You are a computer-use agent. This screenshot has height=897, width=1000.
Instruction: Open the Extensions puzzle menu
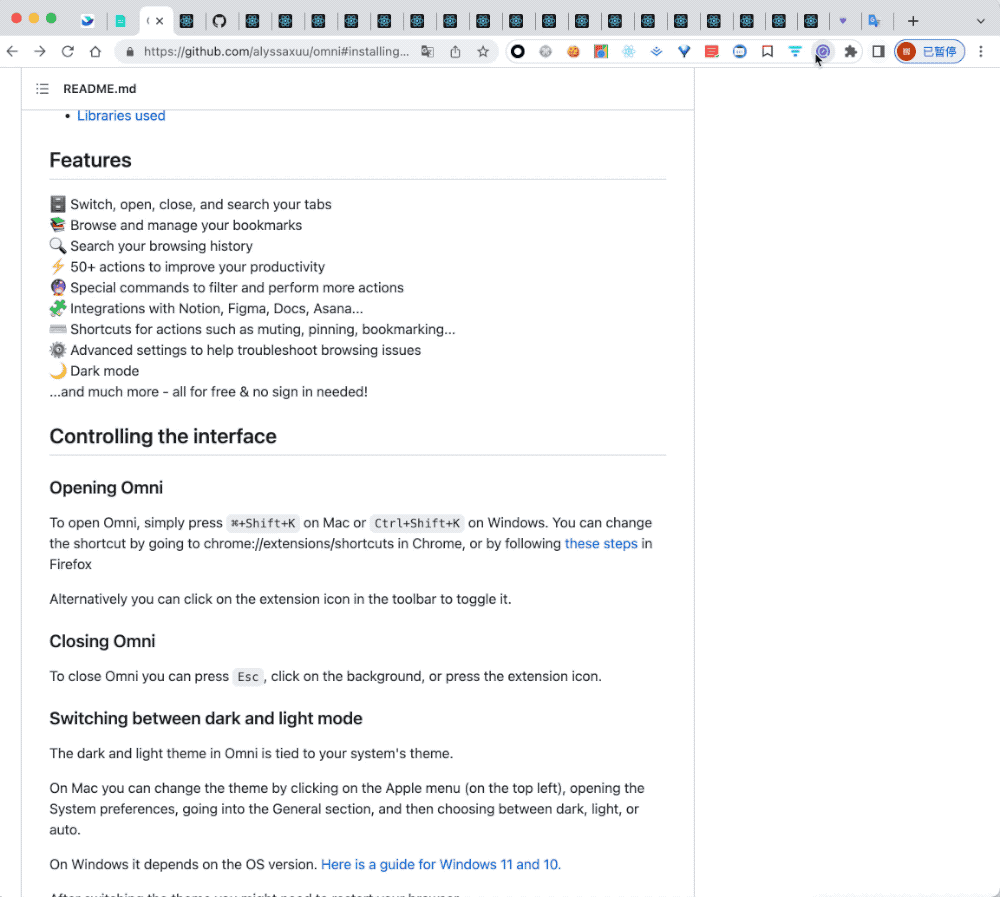point(851,52)
